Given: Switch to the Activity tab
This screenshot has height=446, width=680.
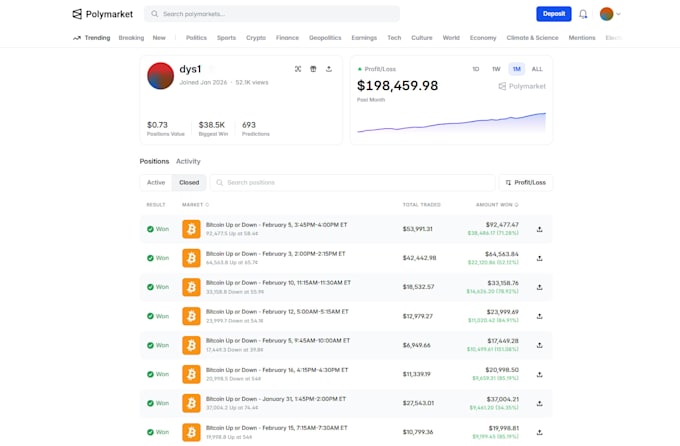Looking at the screenshot, I should pyautogui.click(x=188, y=161).
